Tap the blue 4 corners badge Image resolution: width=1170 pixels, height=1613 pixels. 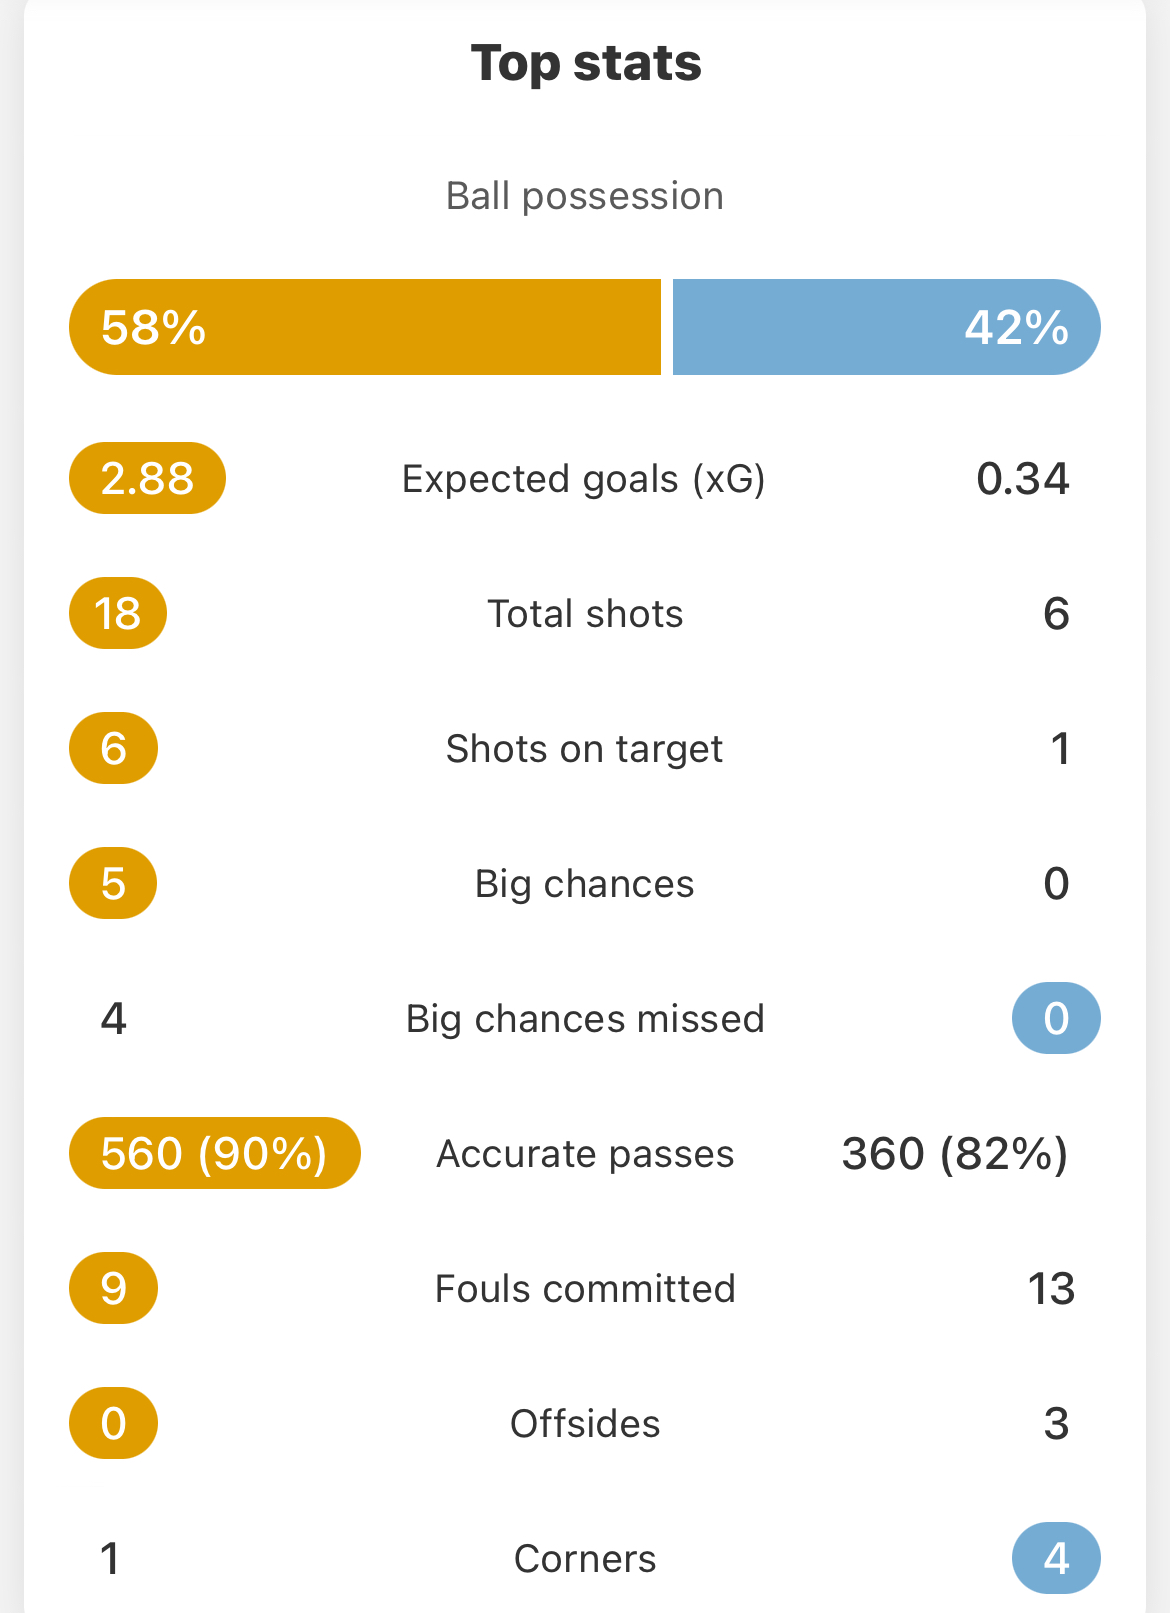coord(1056,1558)
